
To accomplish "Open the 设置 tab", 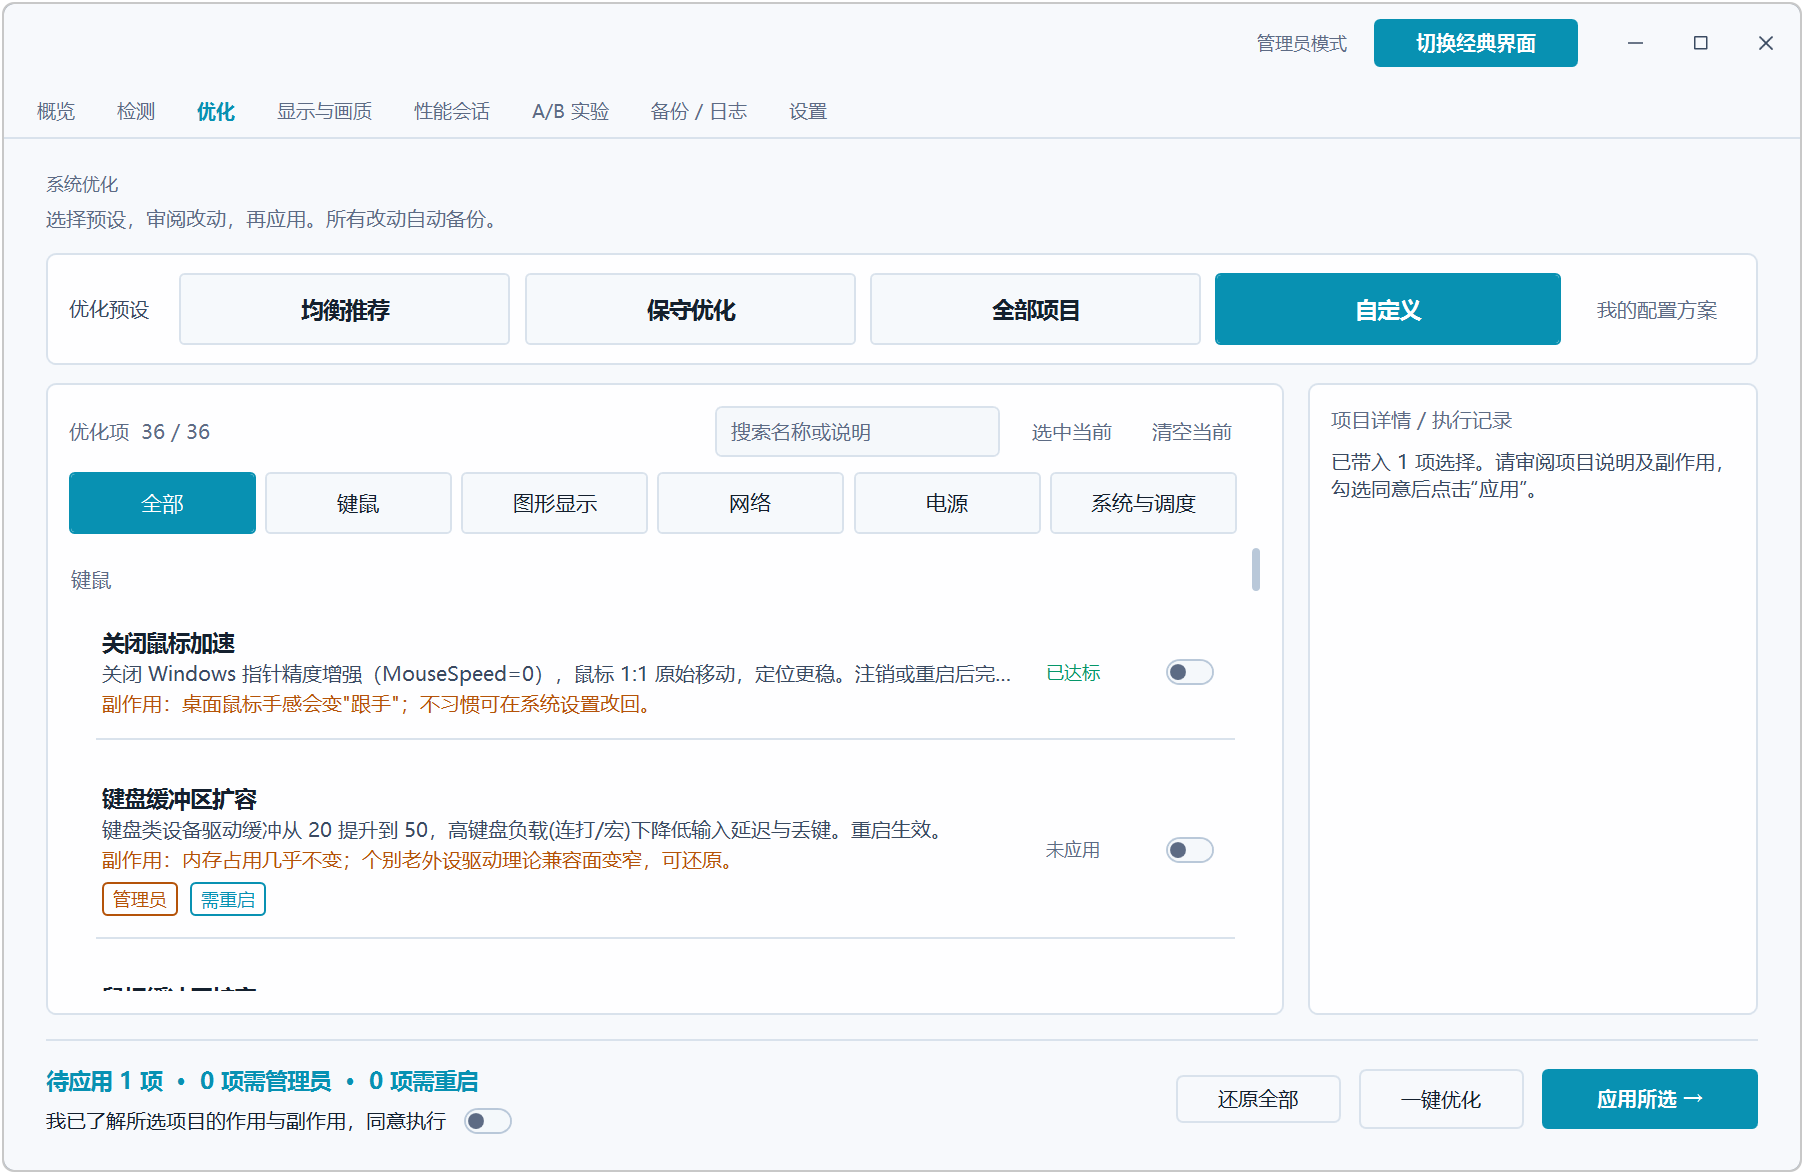I will [808, 111].
